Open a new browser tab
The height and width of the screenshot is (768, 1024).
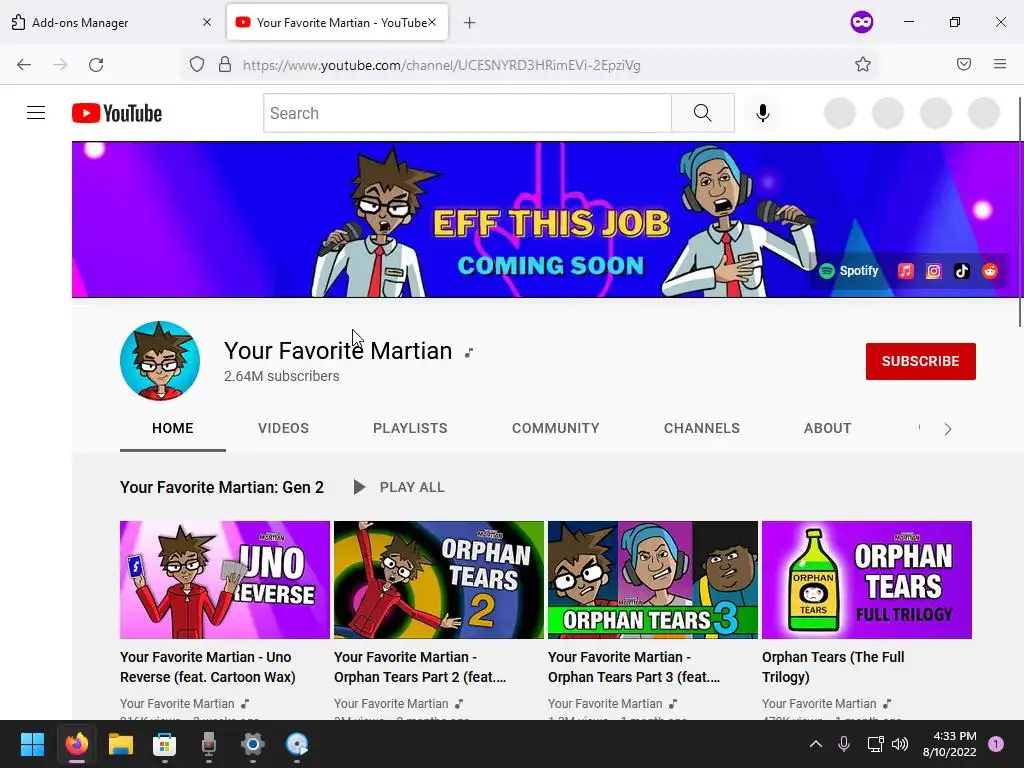coord(470,23)
